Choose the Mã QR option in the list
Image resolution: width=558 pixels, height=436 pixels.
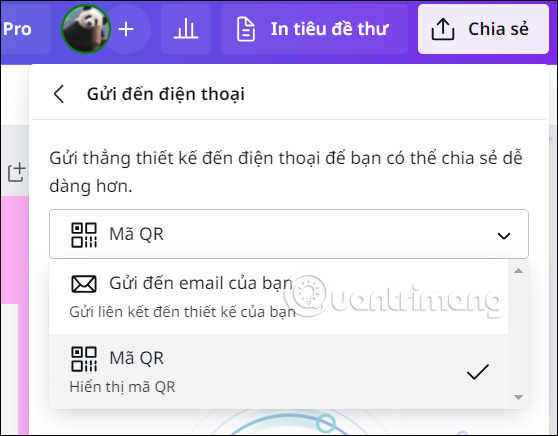(x=279, y=371)
